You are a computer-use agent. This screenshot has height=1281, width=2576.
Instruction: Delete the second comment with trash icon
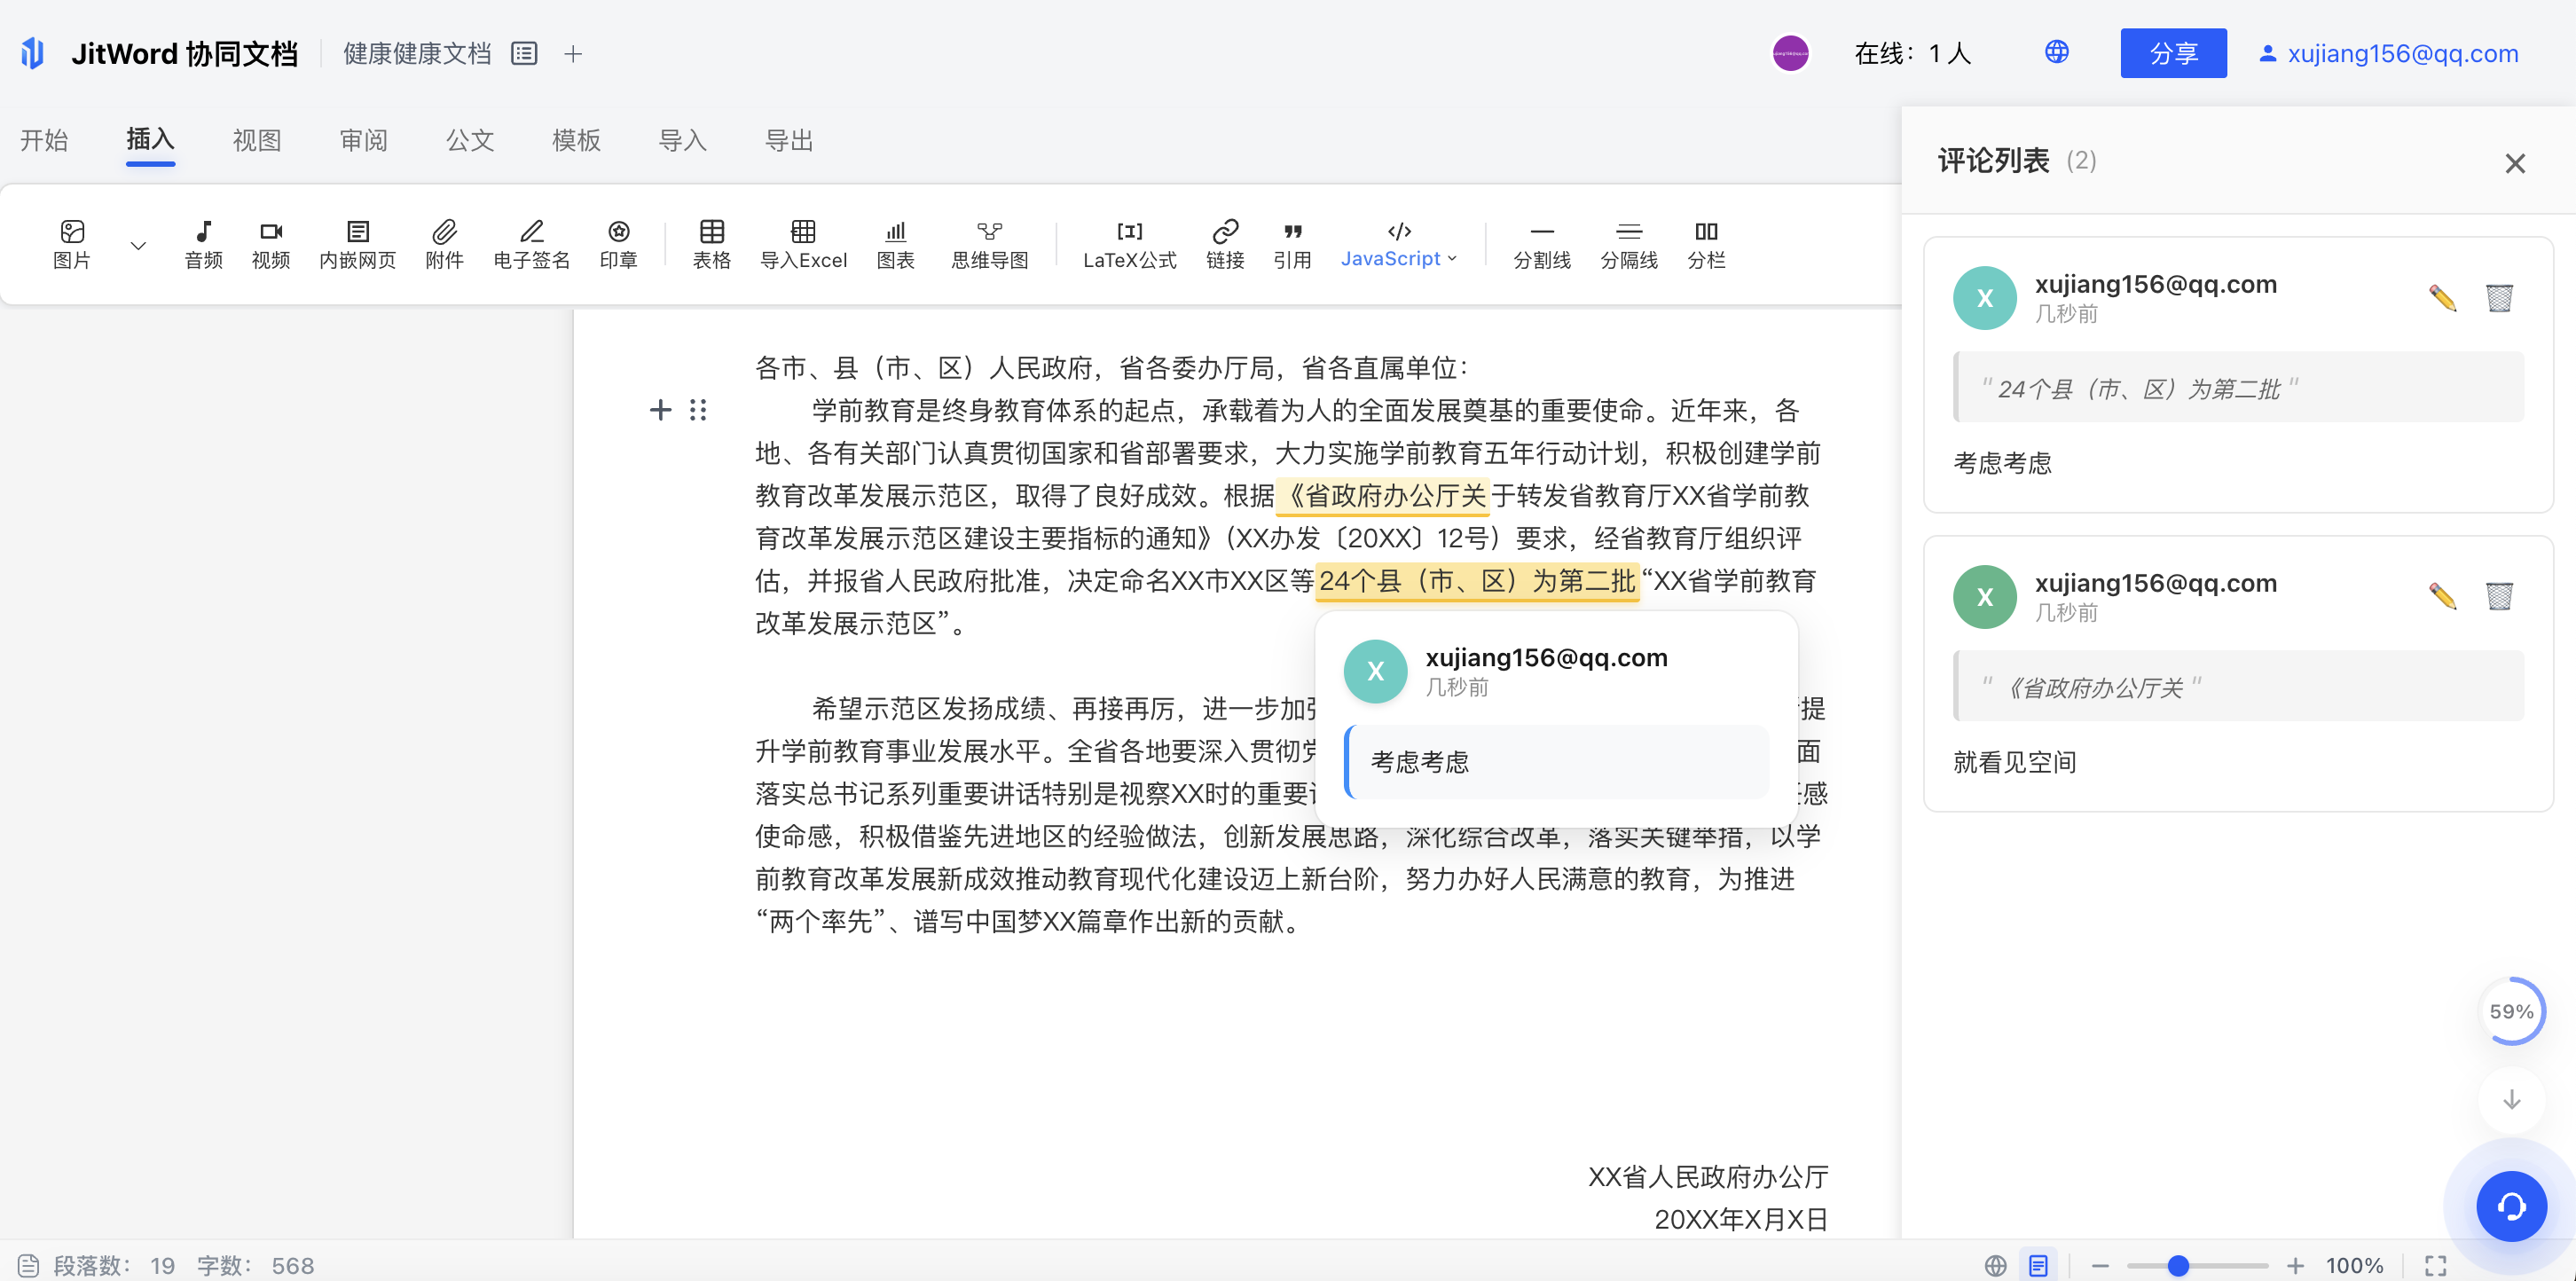point(2499,596)
